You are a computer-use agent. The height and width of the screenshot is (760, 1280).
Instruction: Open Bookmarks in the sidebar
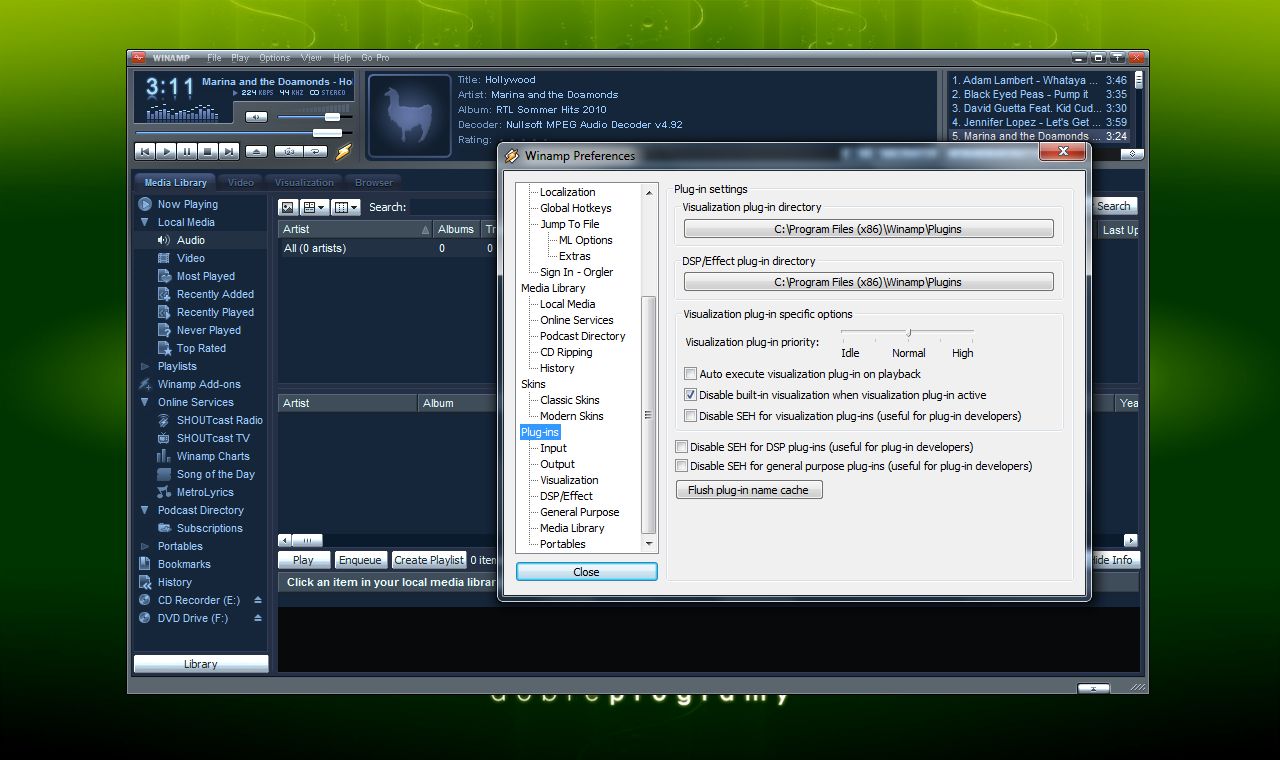(184, 564)
